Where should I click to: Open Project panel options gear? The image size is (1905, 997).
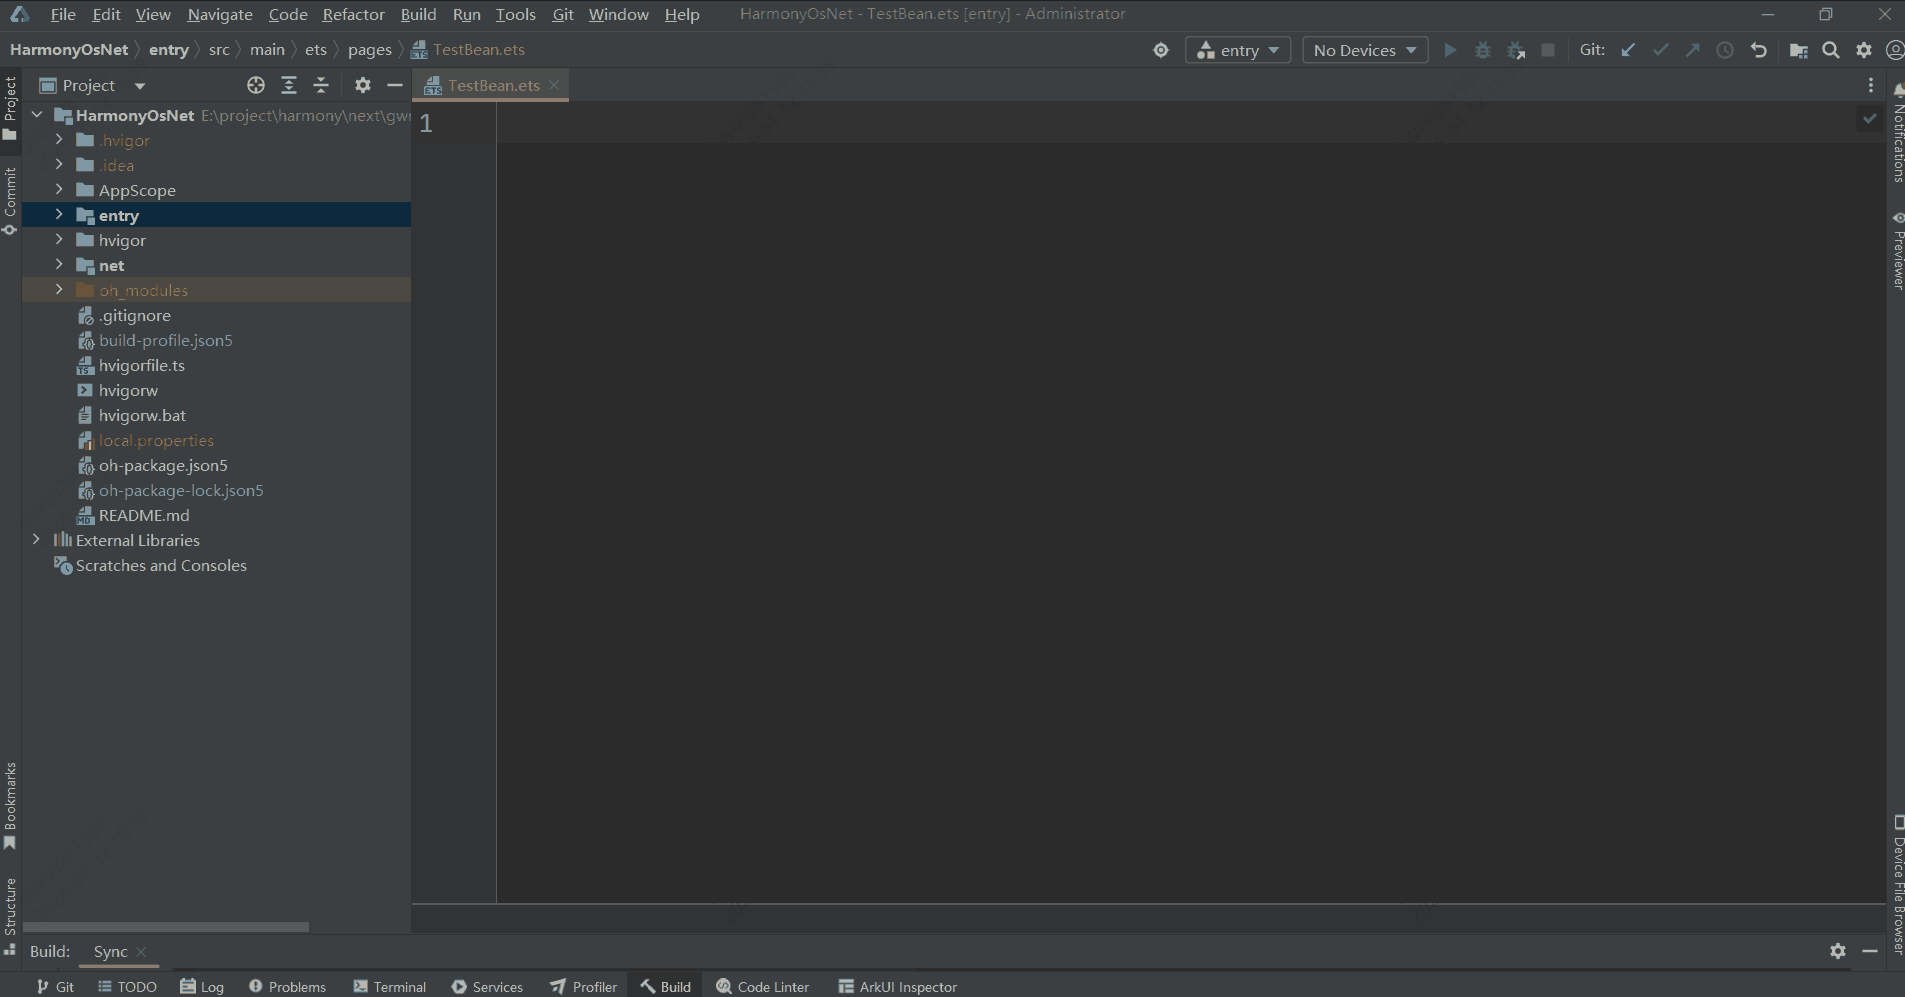(363, 85)
